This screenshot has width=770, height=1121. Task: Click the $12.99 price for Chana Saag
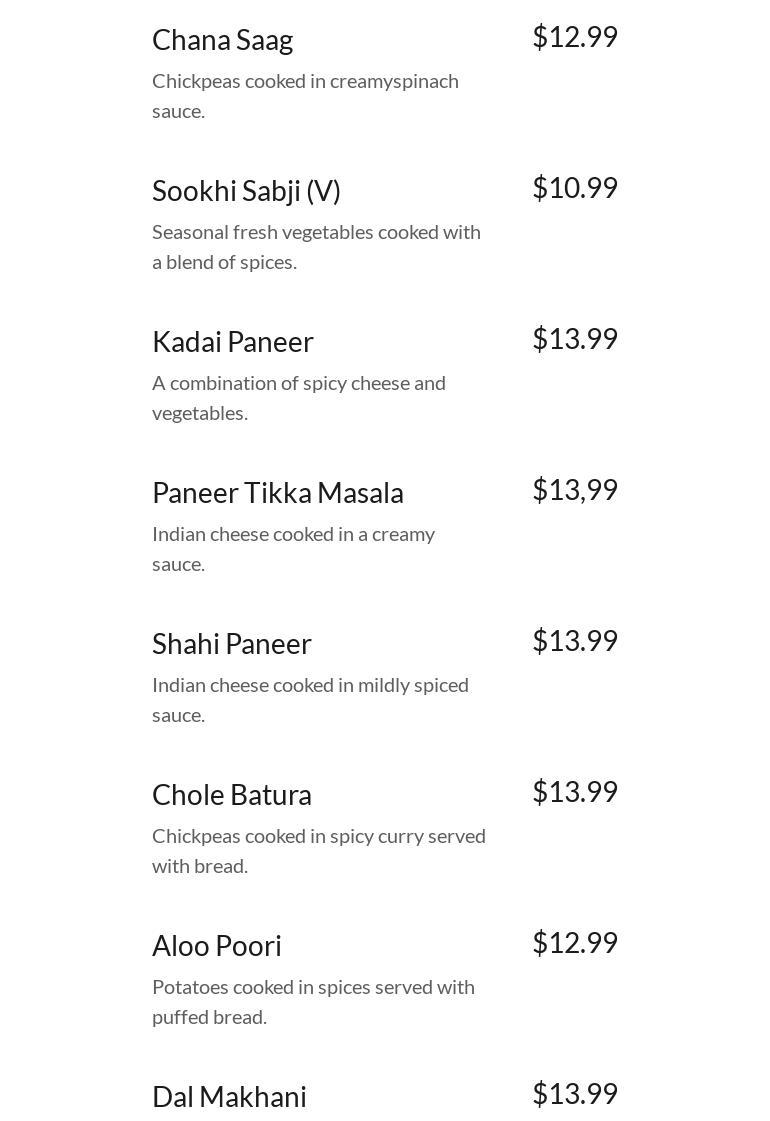pyautogui.click(x=575, y=36)
